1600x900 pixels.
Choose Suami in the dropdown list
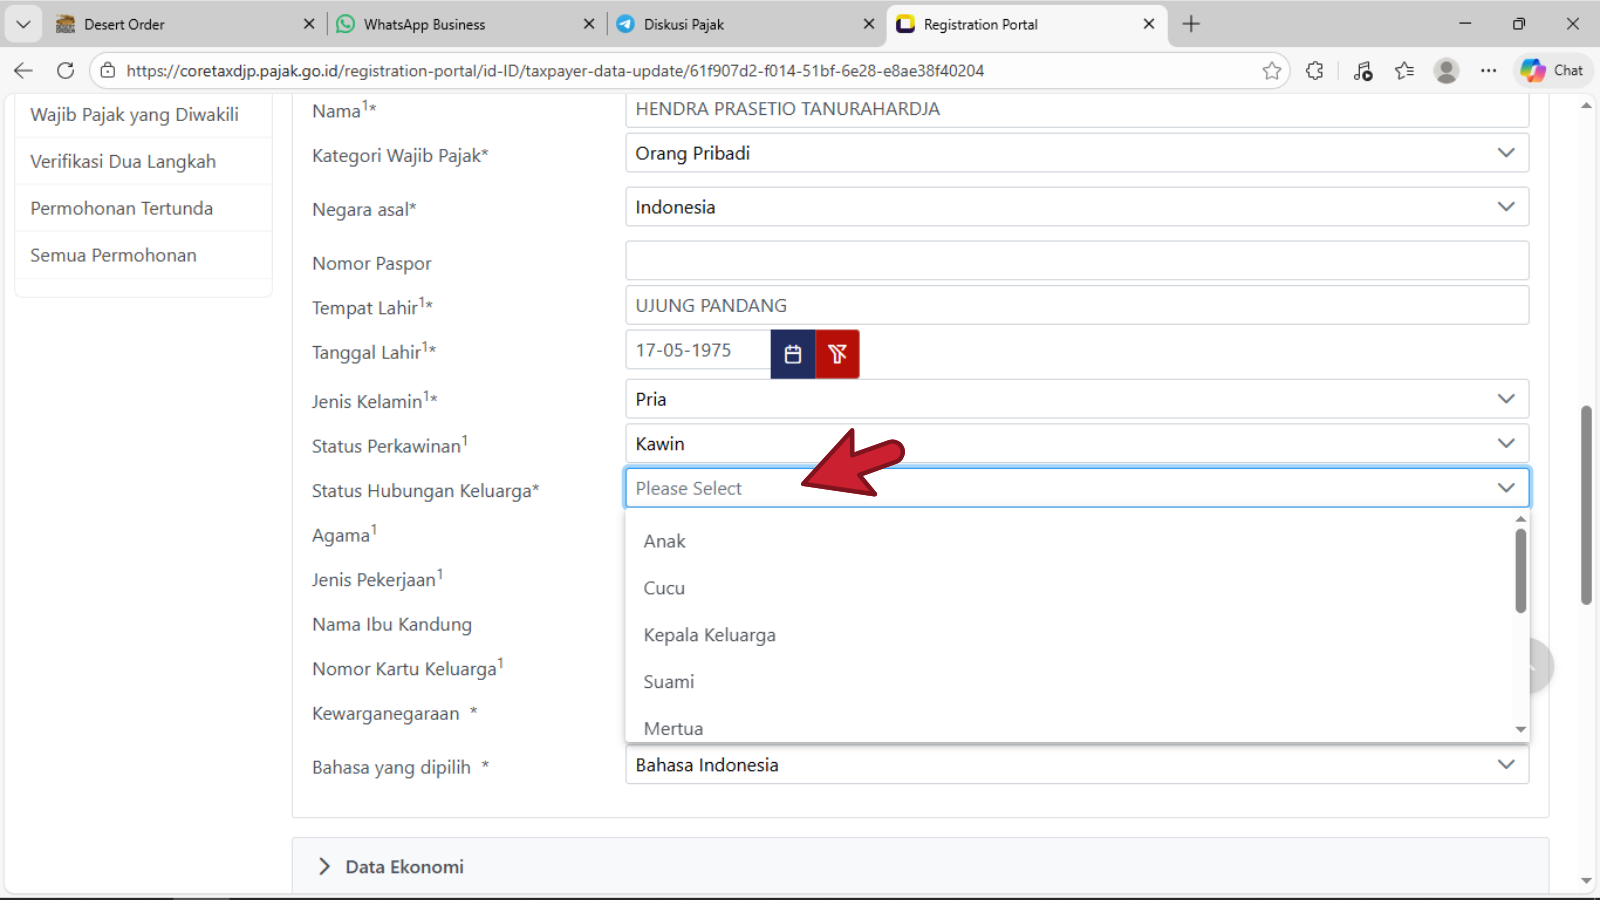(669, 682)
